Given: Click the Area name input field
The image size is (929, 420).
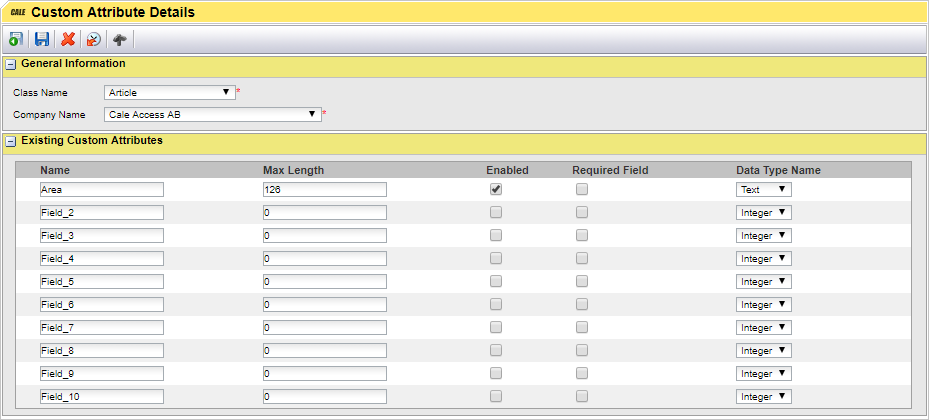Looking at the screenshot, I should [x=101, y=190].
